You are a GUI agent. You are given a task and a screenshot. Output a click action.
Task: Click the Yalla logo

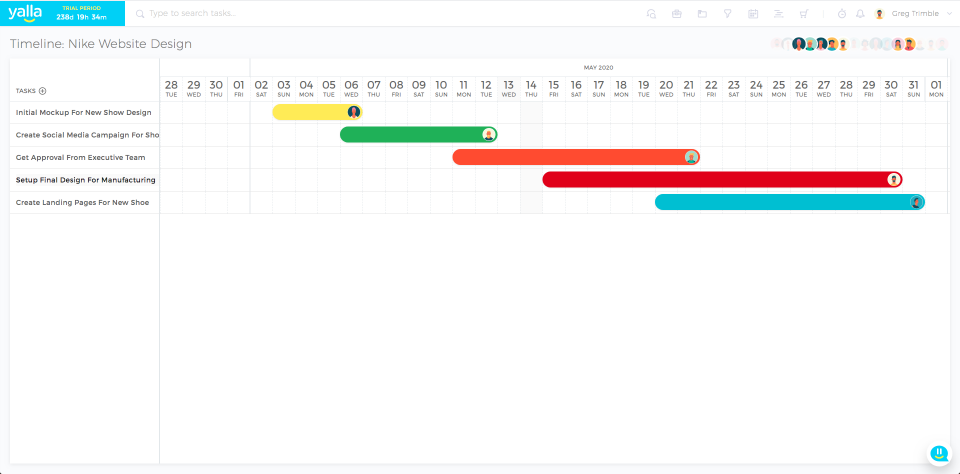click(x=25, y=13)
